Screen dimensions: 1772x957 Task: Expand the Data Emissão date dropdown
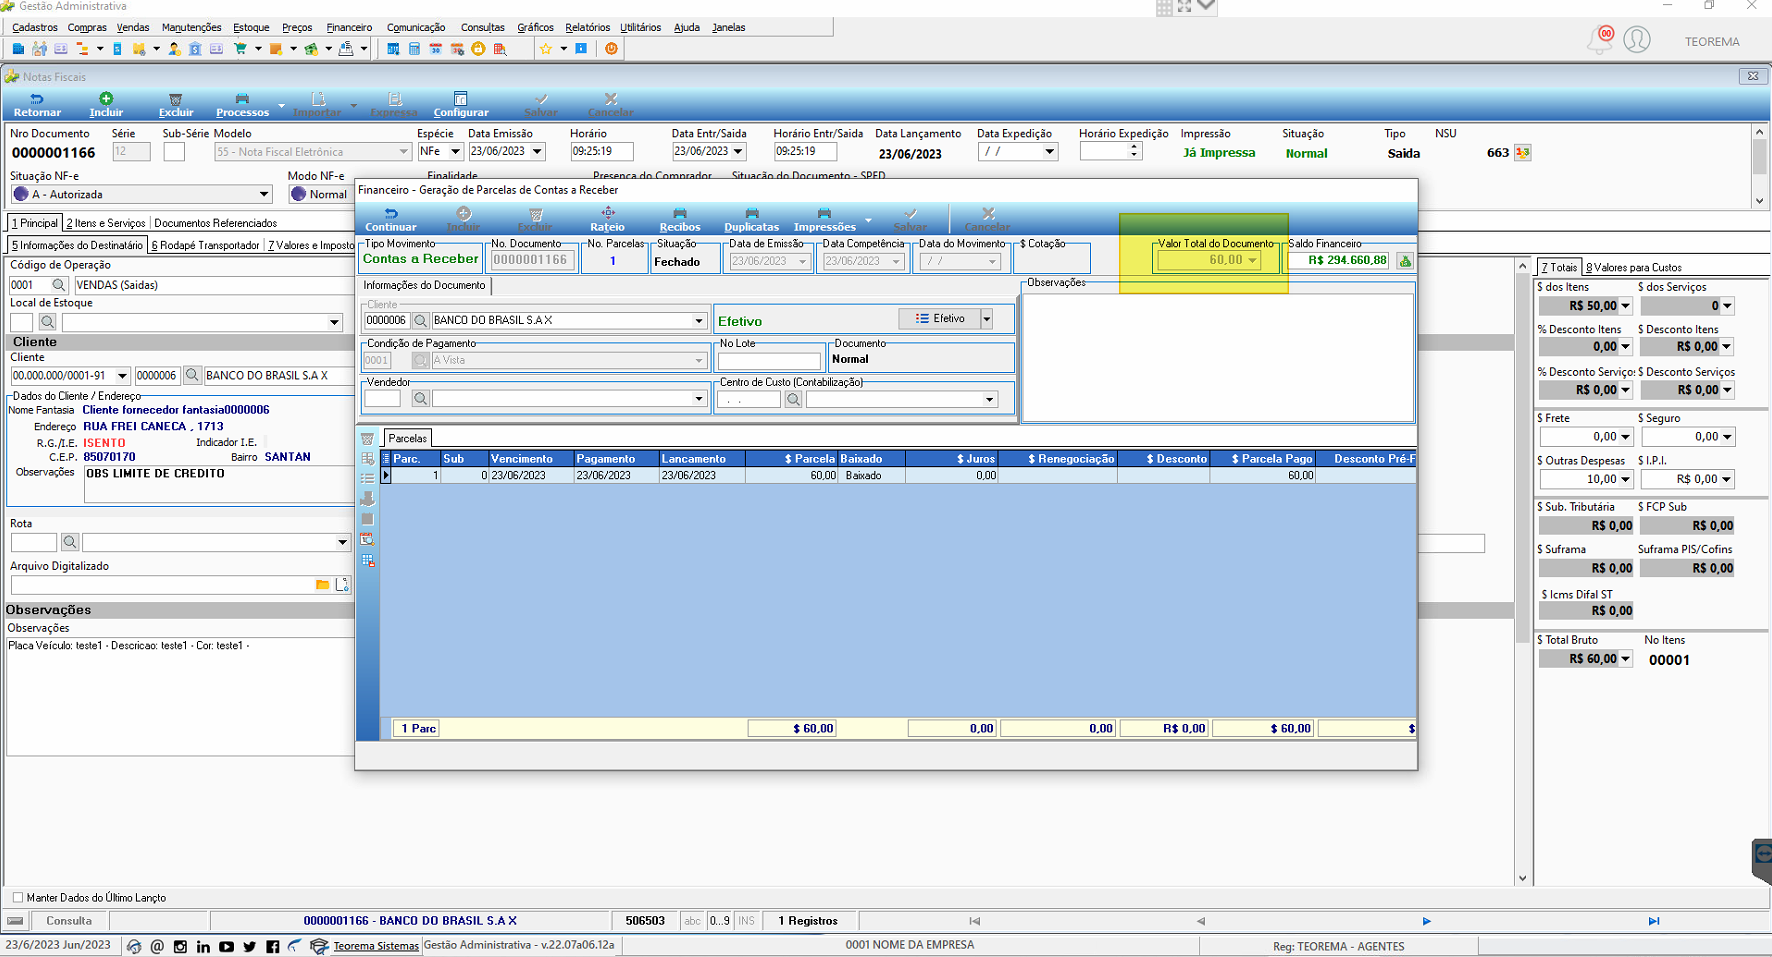pyautogui.click(x=537, y=152)
